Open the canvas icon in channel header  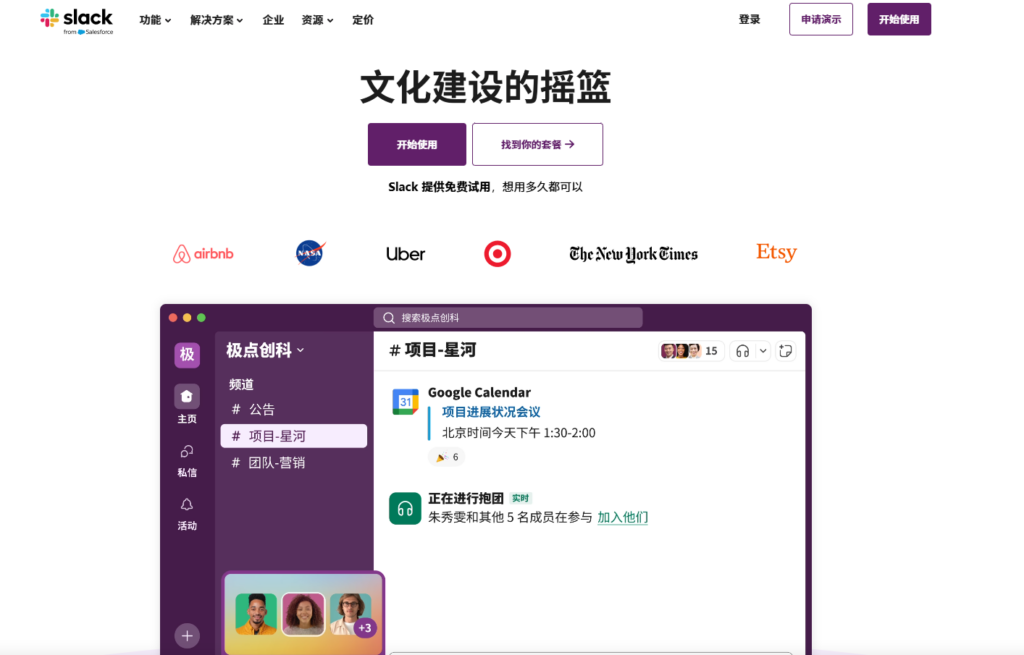785,351
